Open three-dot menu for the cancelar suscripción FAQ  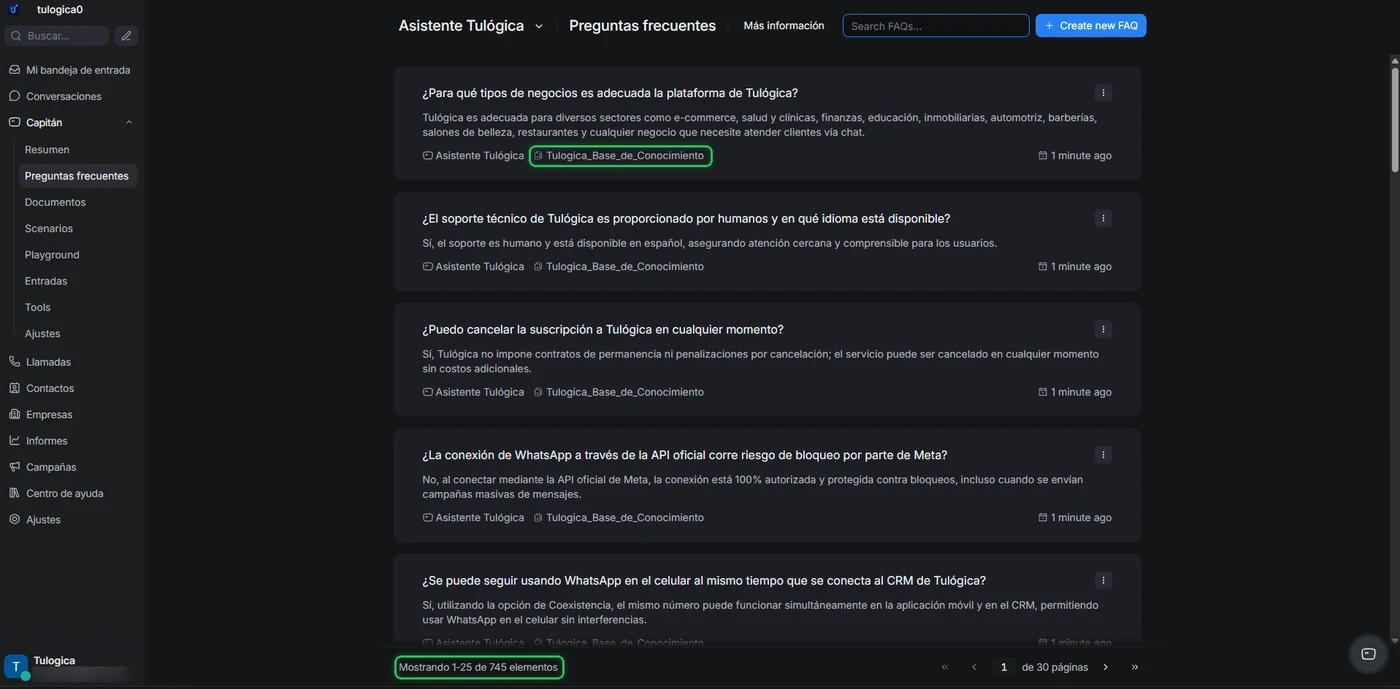[x=1103, y=329]
